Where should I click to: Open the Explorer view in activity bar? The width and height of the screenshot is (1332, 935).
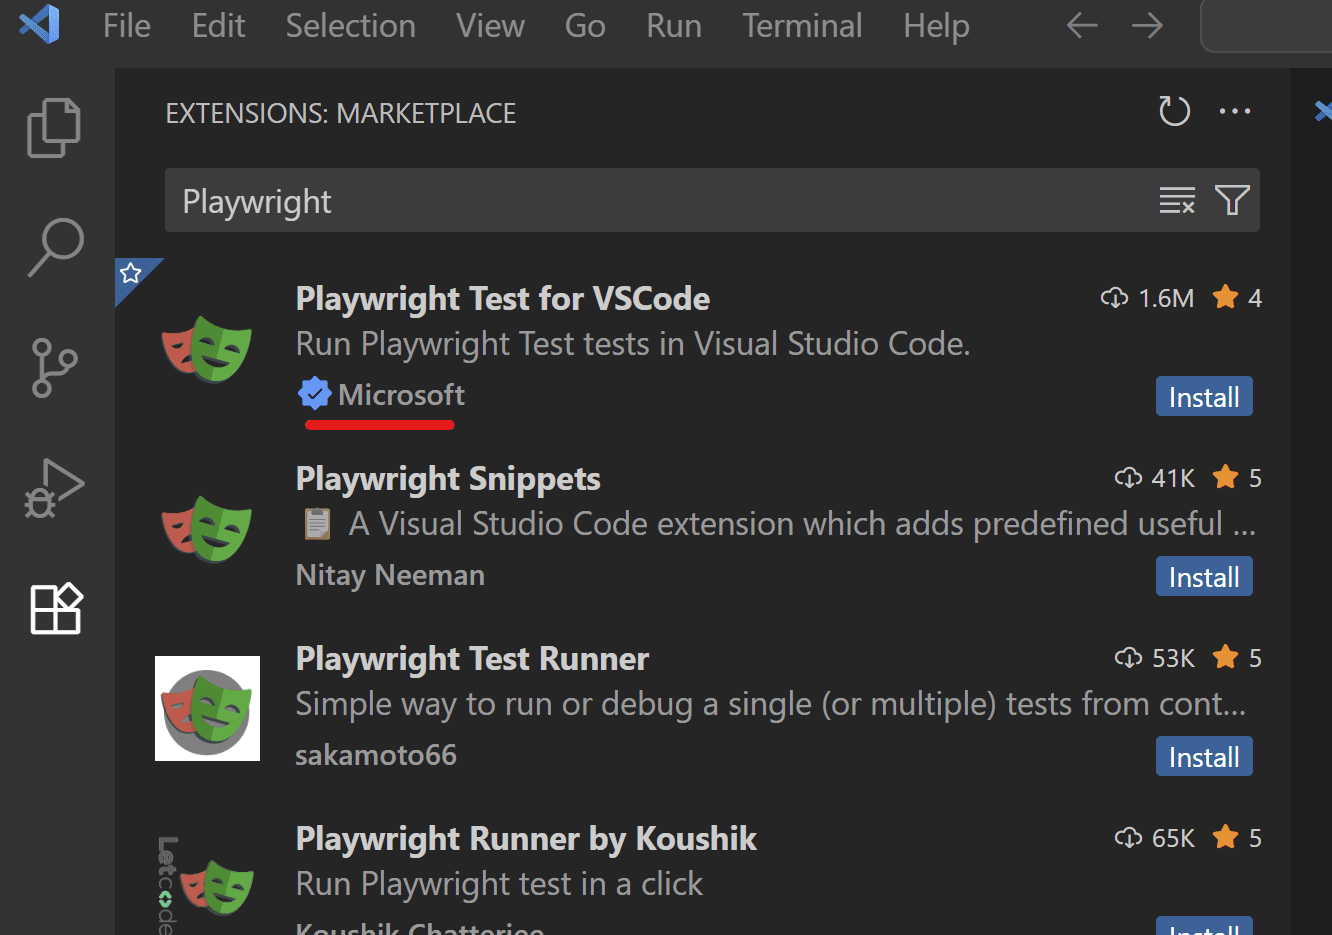(x=54, y=128)
